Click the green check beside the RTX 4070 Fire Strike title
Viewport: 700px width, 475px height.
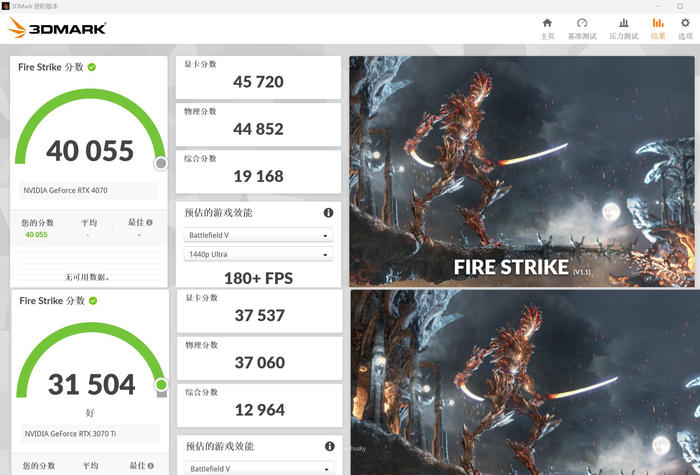point(92,67)
